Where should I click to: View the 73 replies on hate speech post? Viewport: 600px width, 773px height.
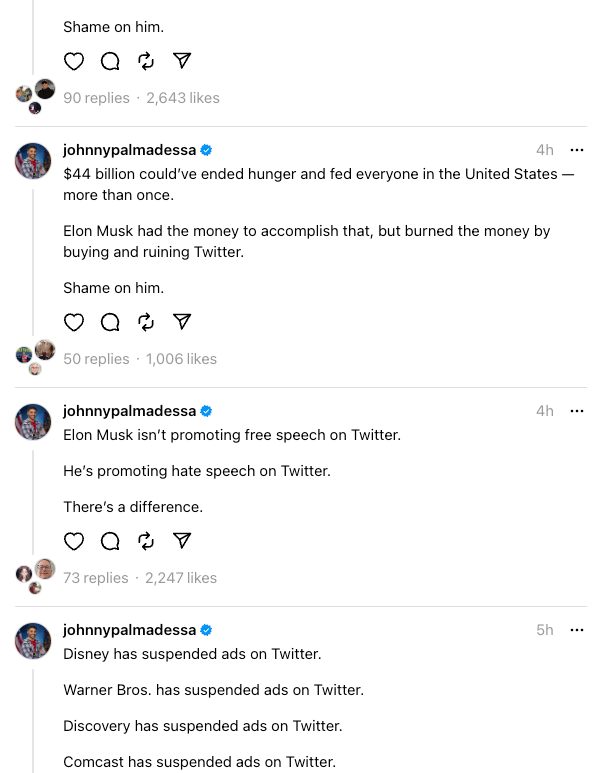[96, 578]
